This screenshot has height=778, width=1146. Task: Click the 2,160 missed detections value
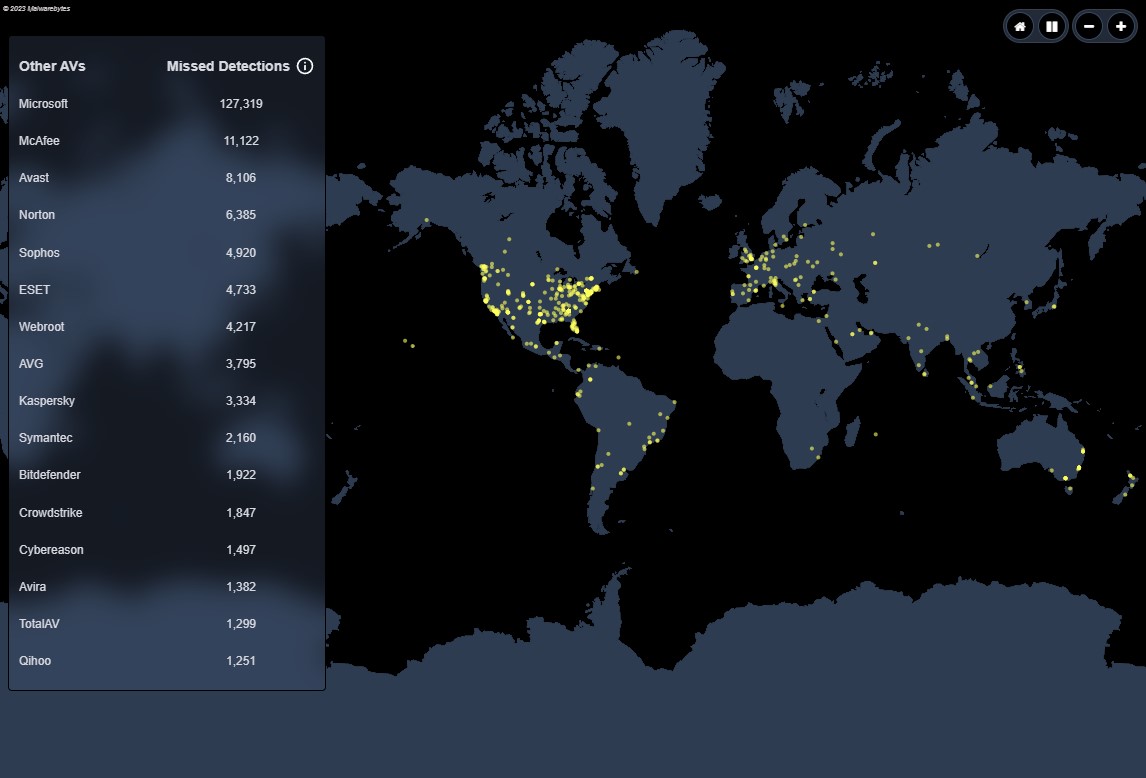coord(241,437)
